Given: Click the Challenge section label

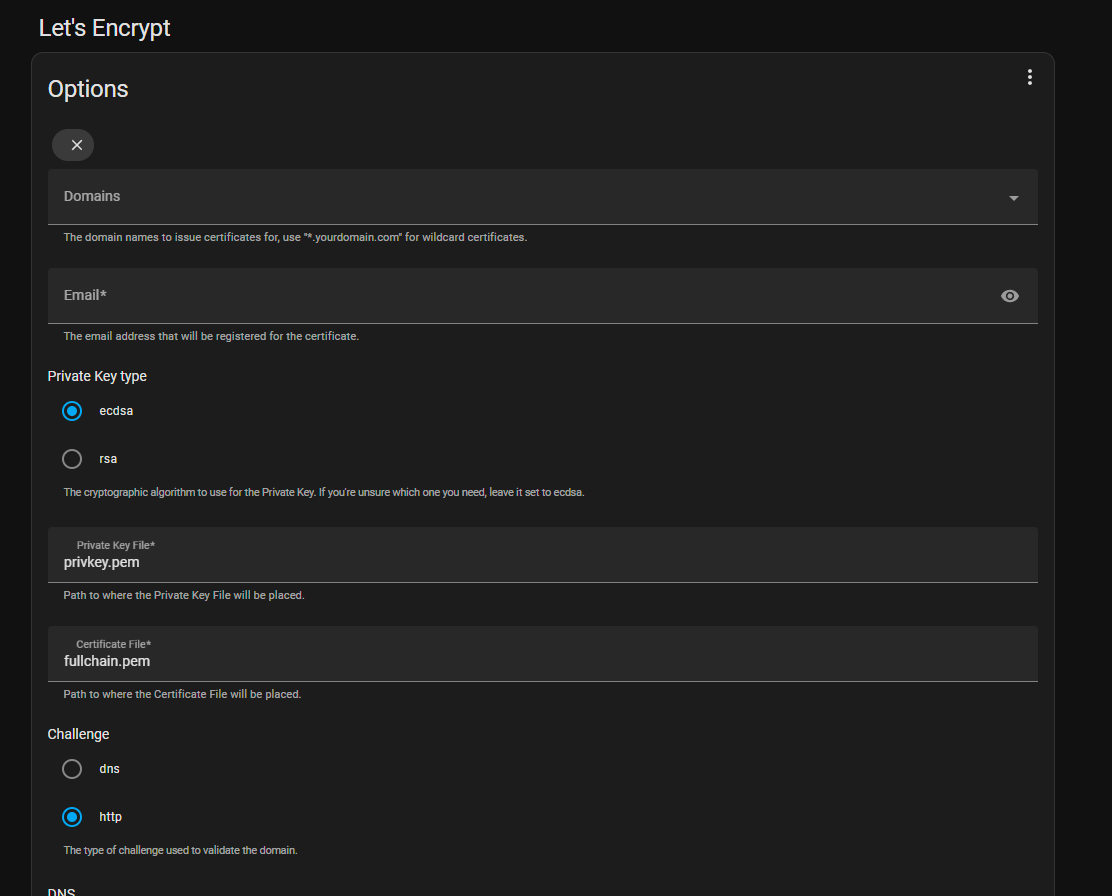Looking at the screenshot, I should pos(78,734).
